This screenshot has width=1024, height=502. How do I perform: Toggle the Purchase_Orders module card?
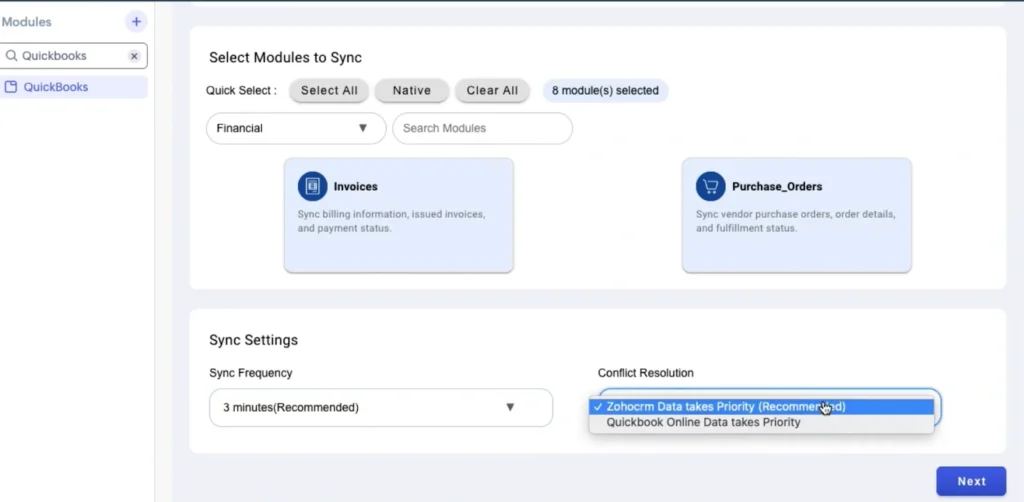[797, 215]
